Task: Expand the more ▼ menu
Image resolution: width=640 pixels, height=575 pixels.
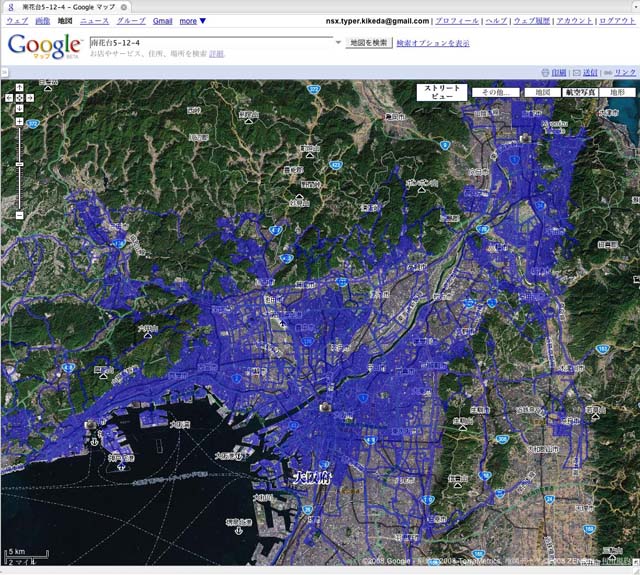Action: [193, 21]
